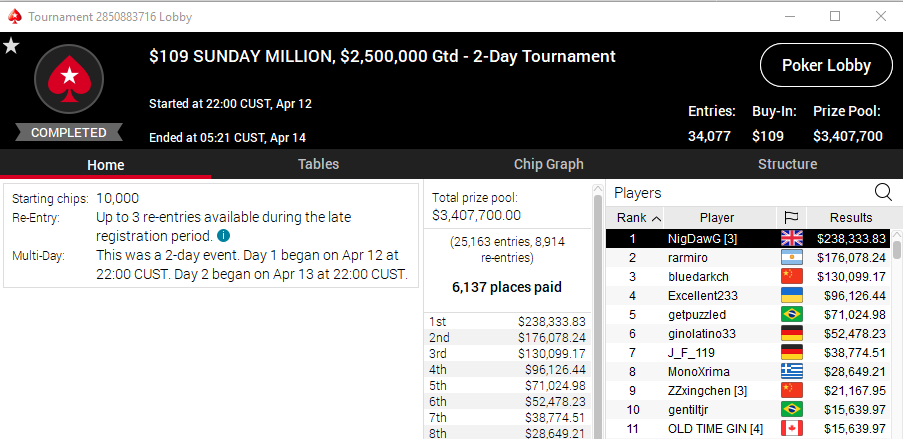View the Structure tab
This screenshot has width=903, height=439.
point(787,164)
